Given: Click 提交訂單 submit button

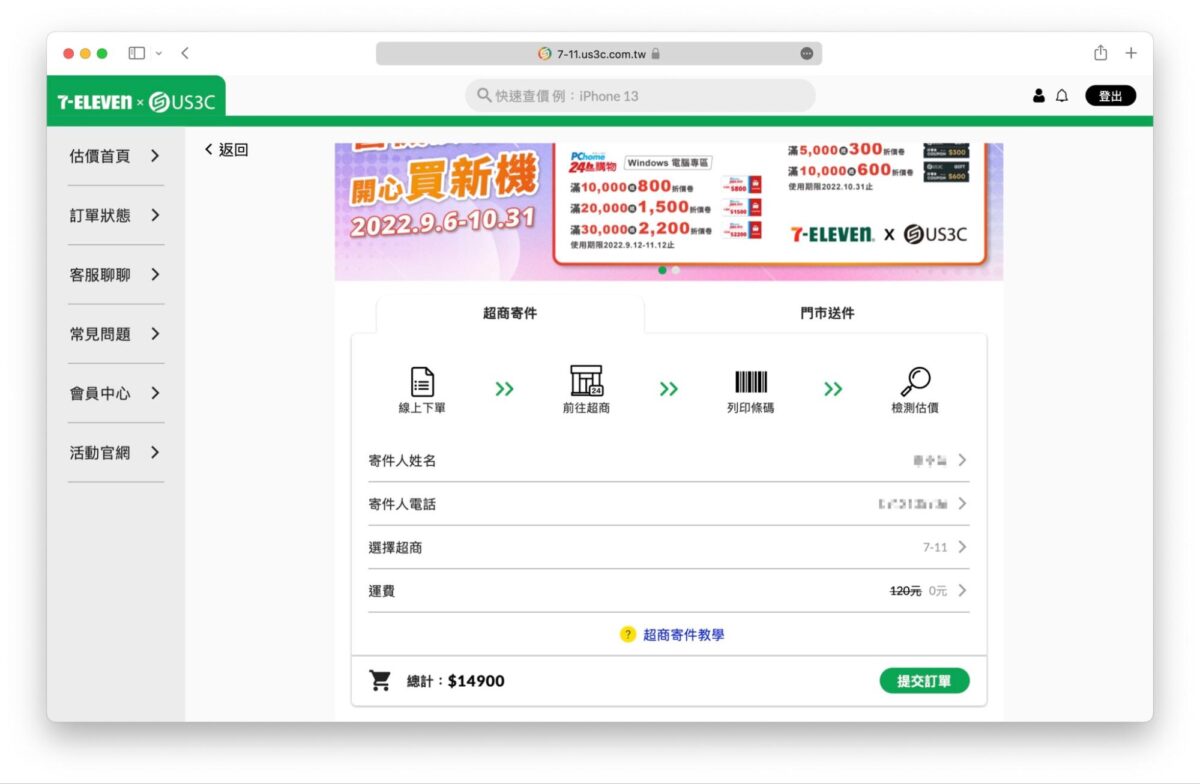Looking at the screenshot, I should (x=925, y=681).
